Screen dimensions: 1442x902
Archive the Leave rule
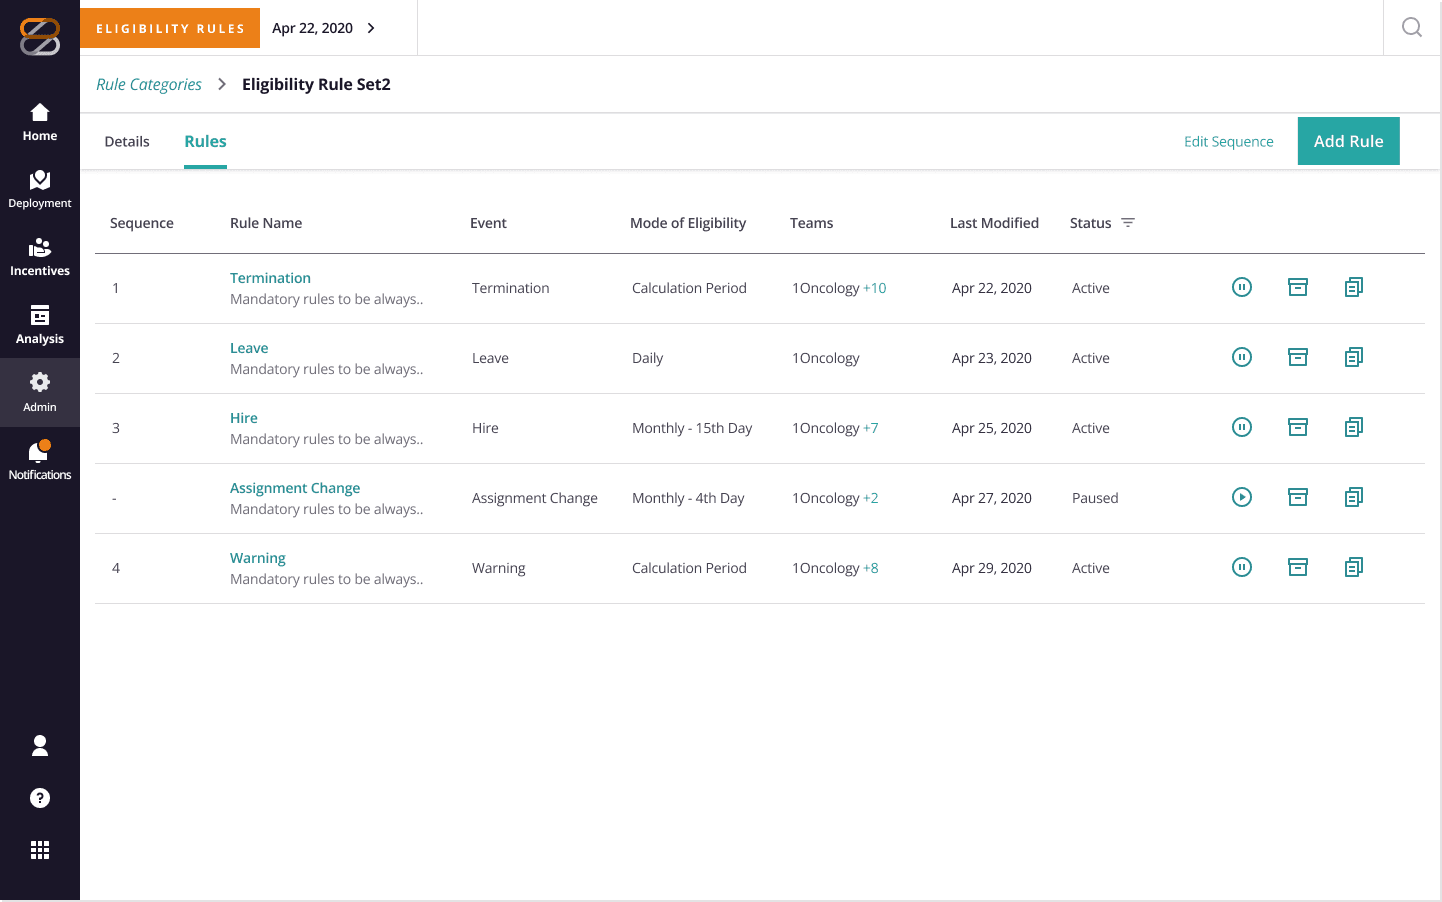click(x=1298, y=357)
